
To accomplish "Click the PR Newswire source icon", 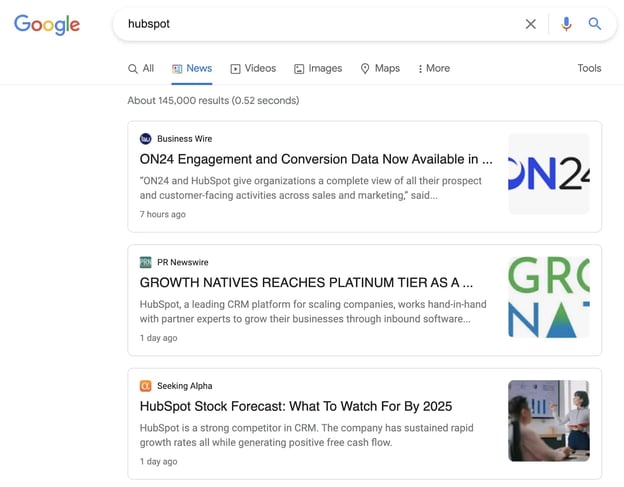I will click(x=146, y=262).
